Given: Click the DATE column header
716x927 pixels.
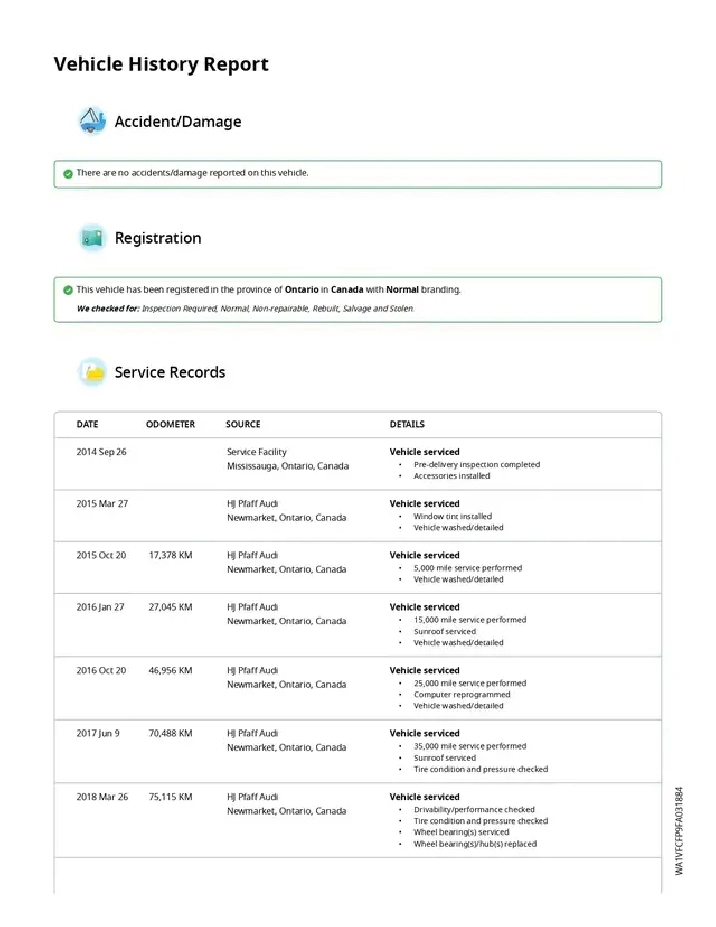Looking at the screenshot, I should pyautogui.click(x=87, y=424).
